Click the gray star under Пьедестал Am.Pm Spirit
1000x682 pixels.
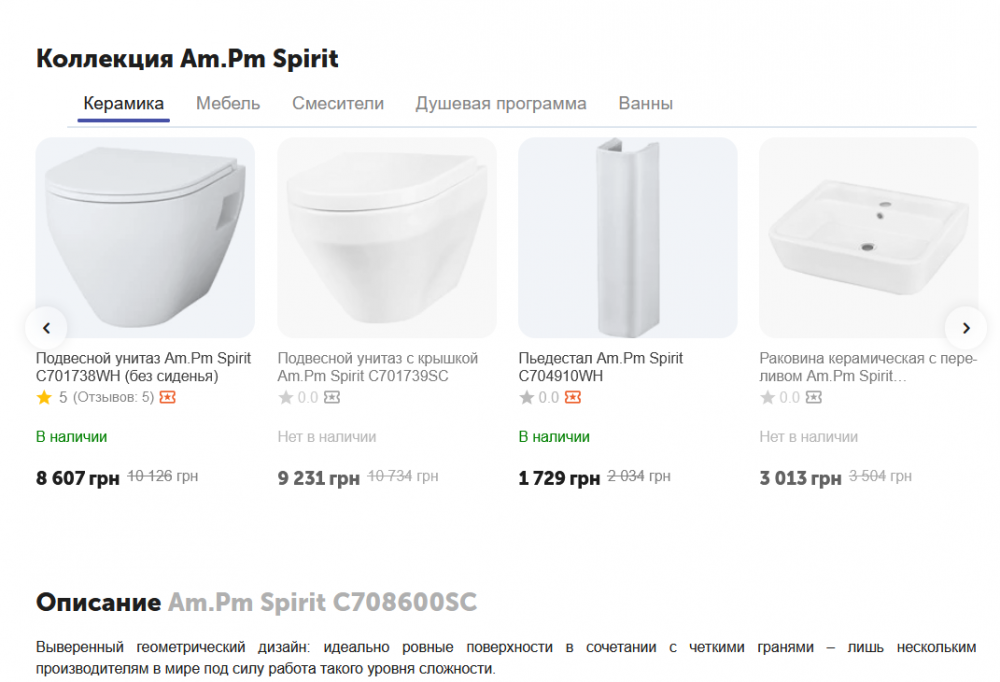[x=527, y=397]
